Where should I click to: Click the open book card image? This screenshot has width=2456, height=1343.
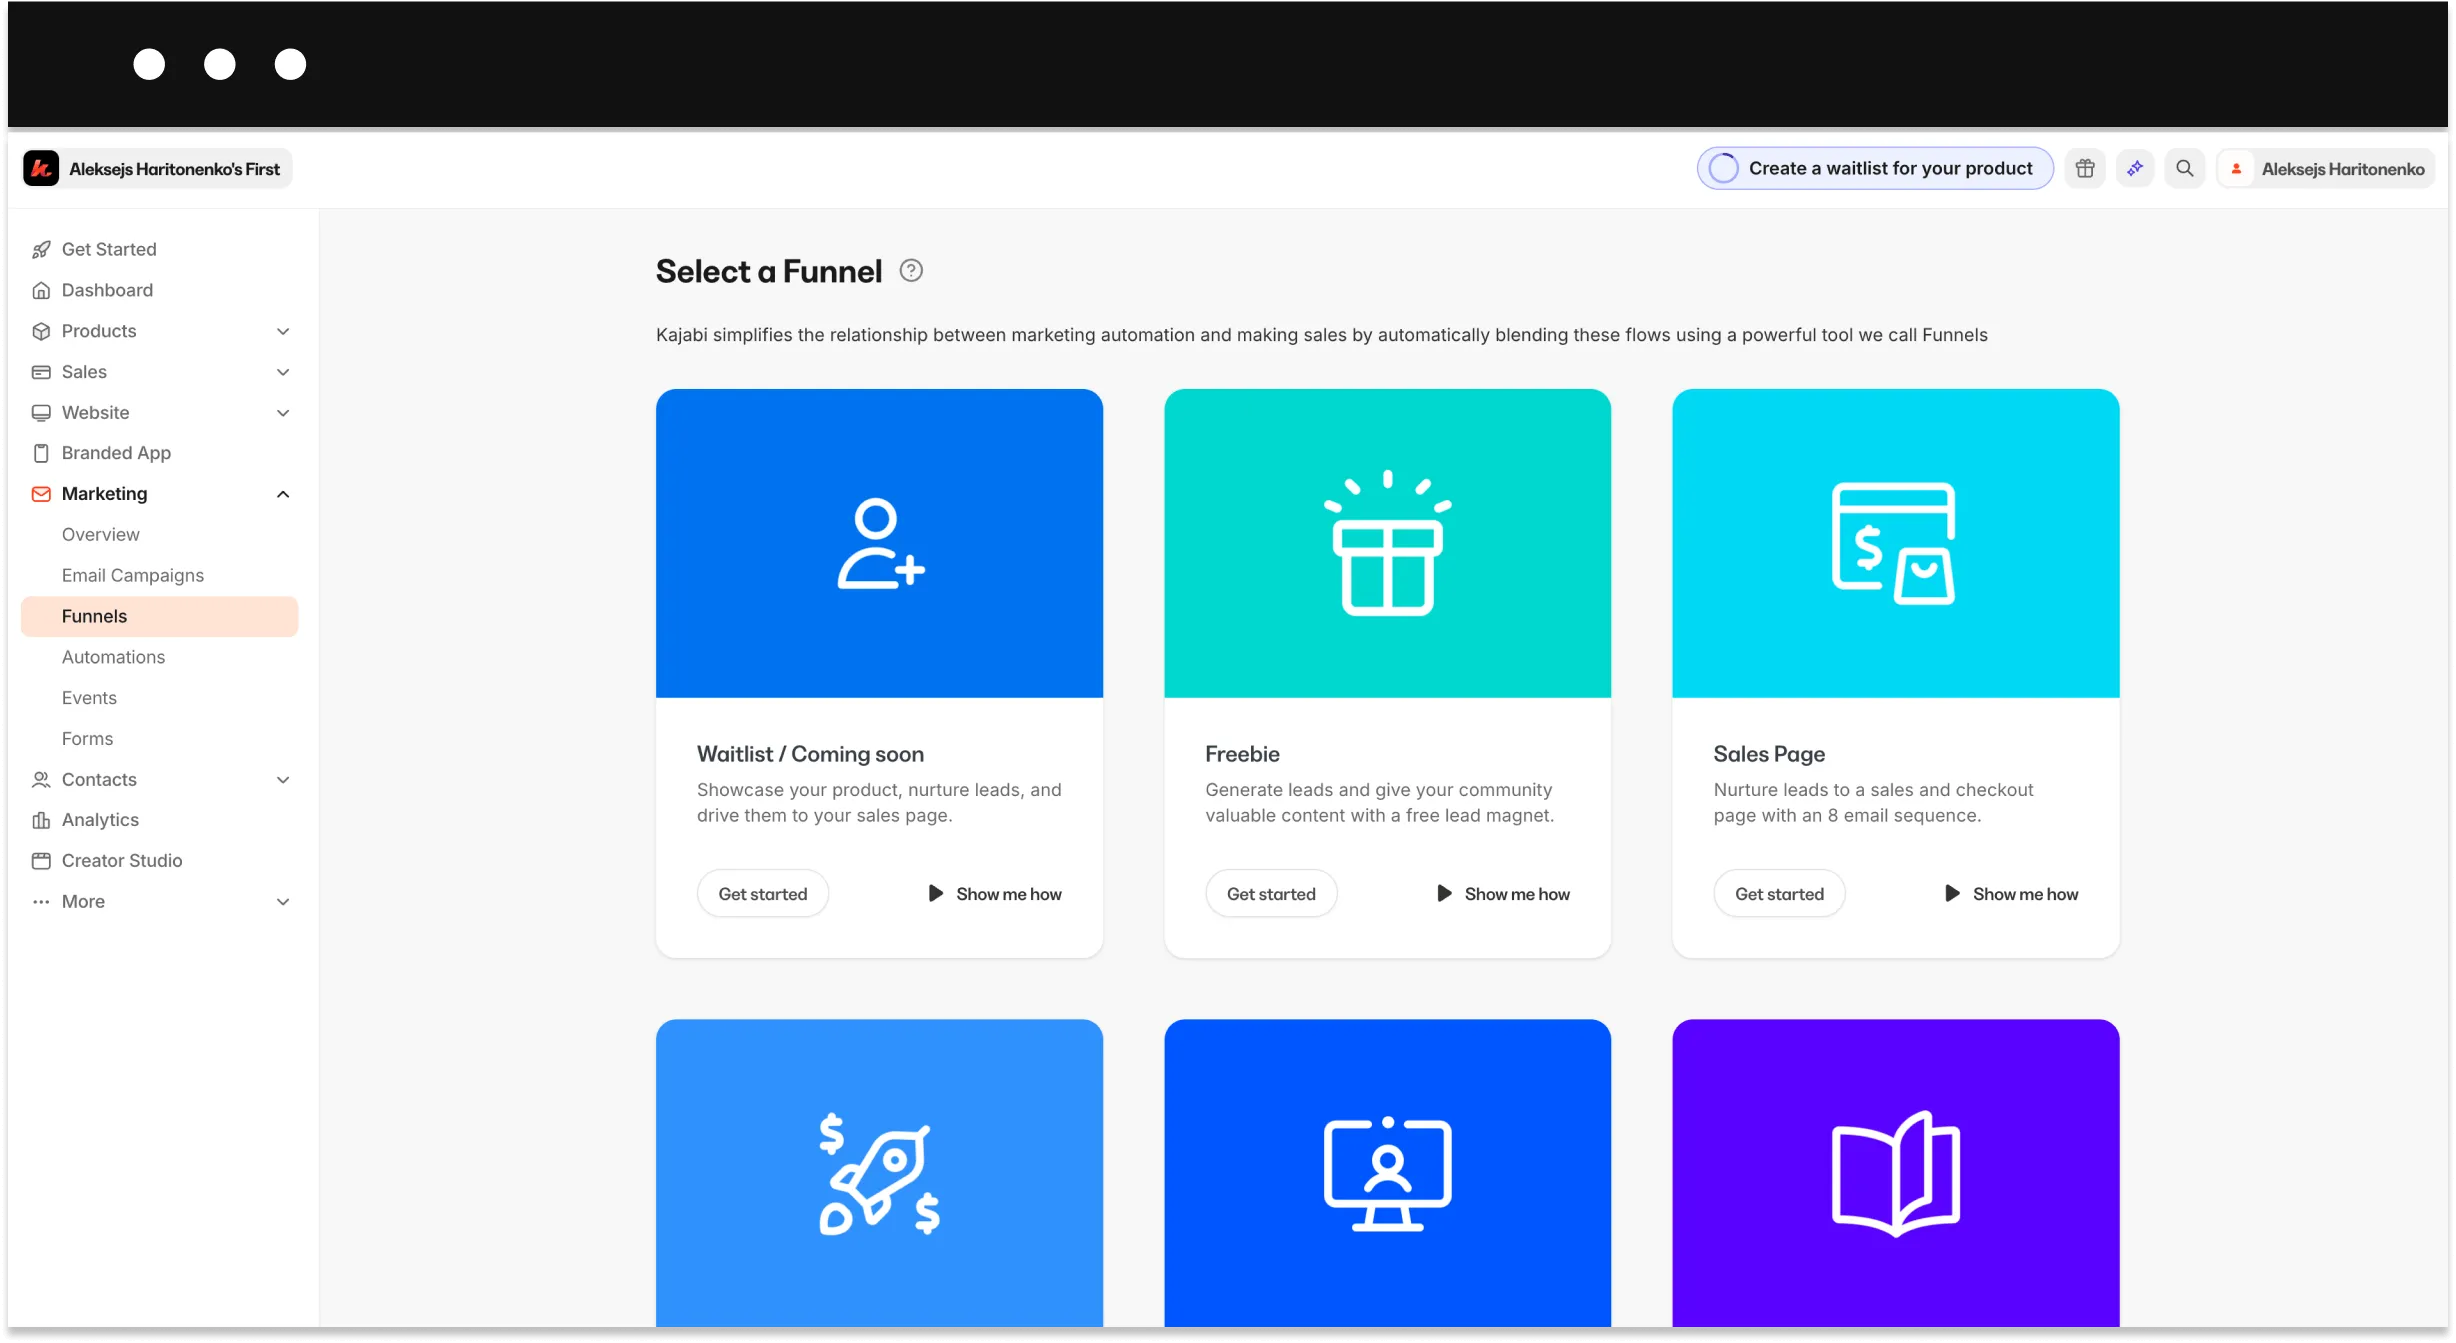click(x=1895, y=1173)
